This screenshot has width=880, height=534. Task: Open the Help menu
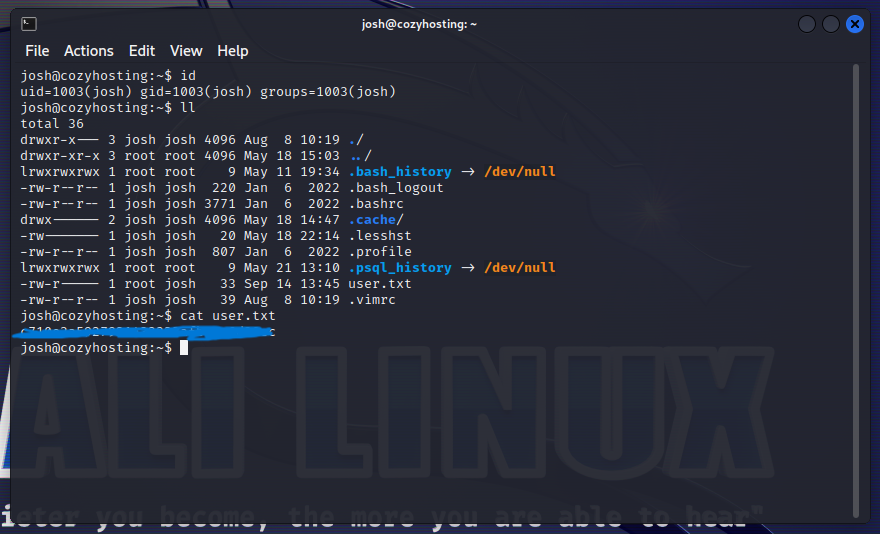tap(233, 51)
